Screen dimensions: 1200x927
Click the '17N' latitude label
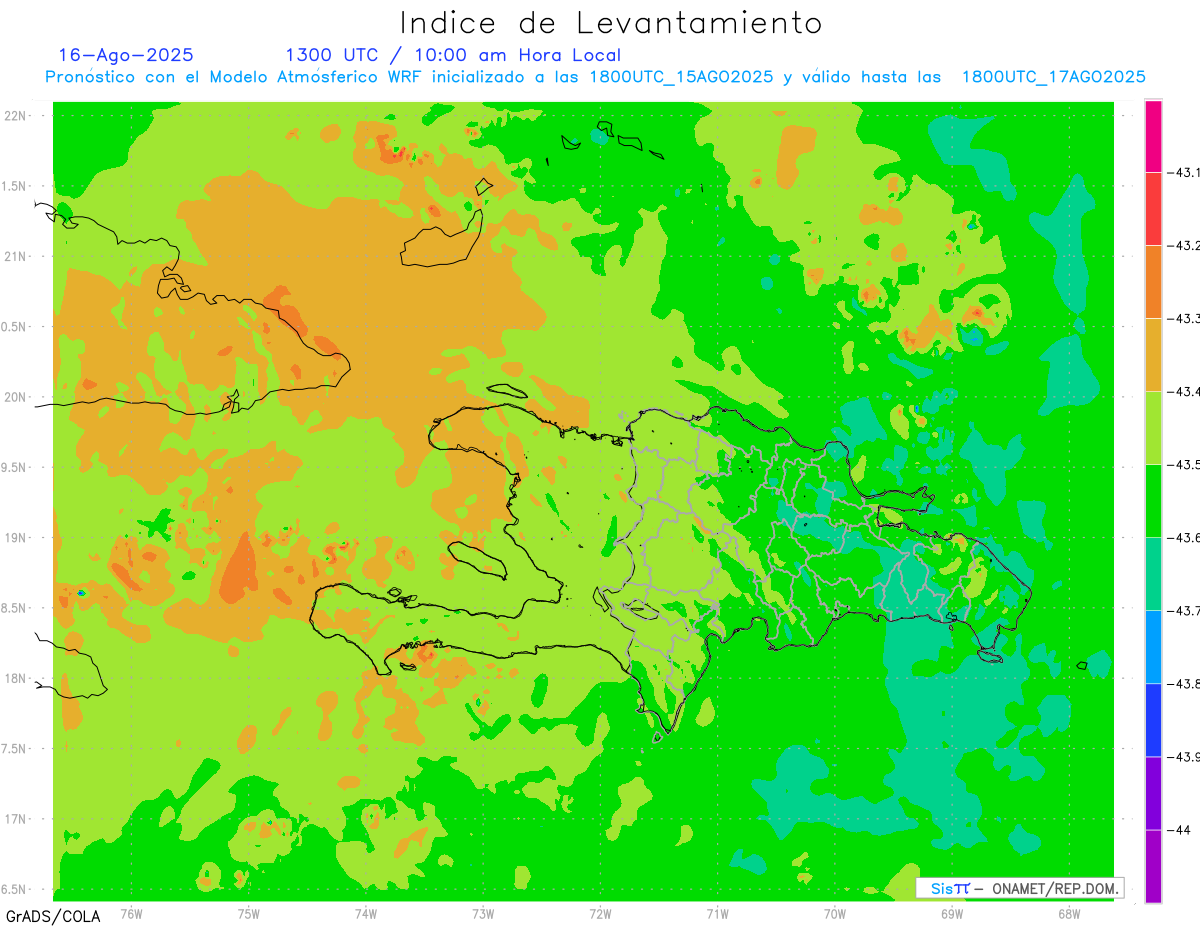[x=15, y=819]
